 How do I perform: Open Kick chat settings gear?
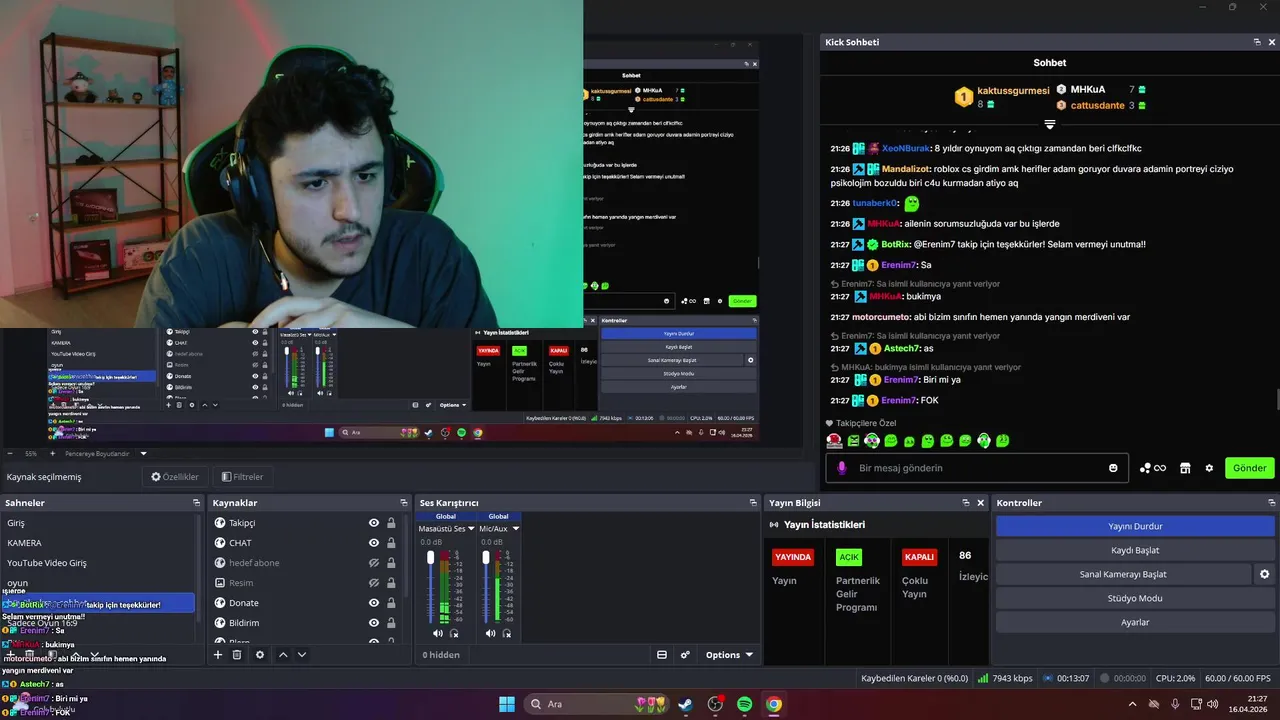1209,468
